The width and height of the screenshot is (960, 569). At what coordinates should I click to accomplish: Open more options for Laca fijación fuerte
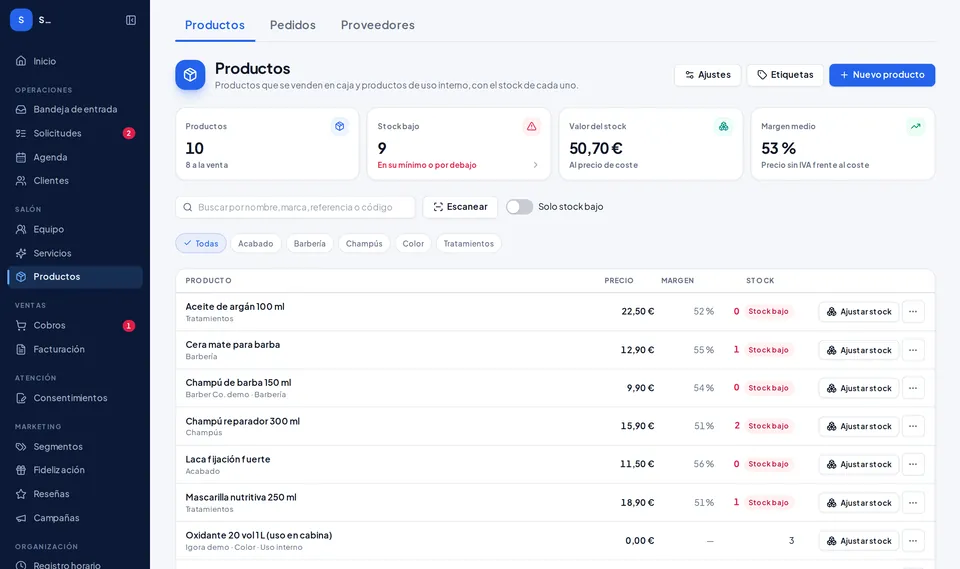[913, 464]
